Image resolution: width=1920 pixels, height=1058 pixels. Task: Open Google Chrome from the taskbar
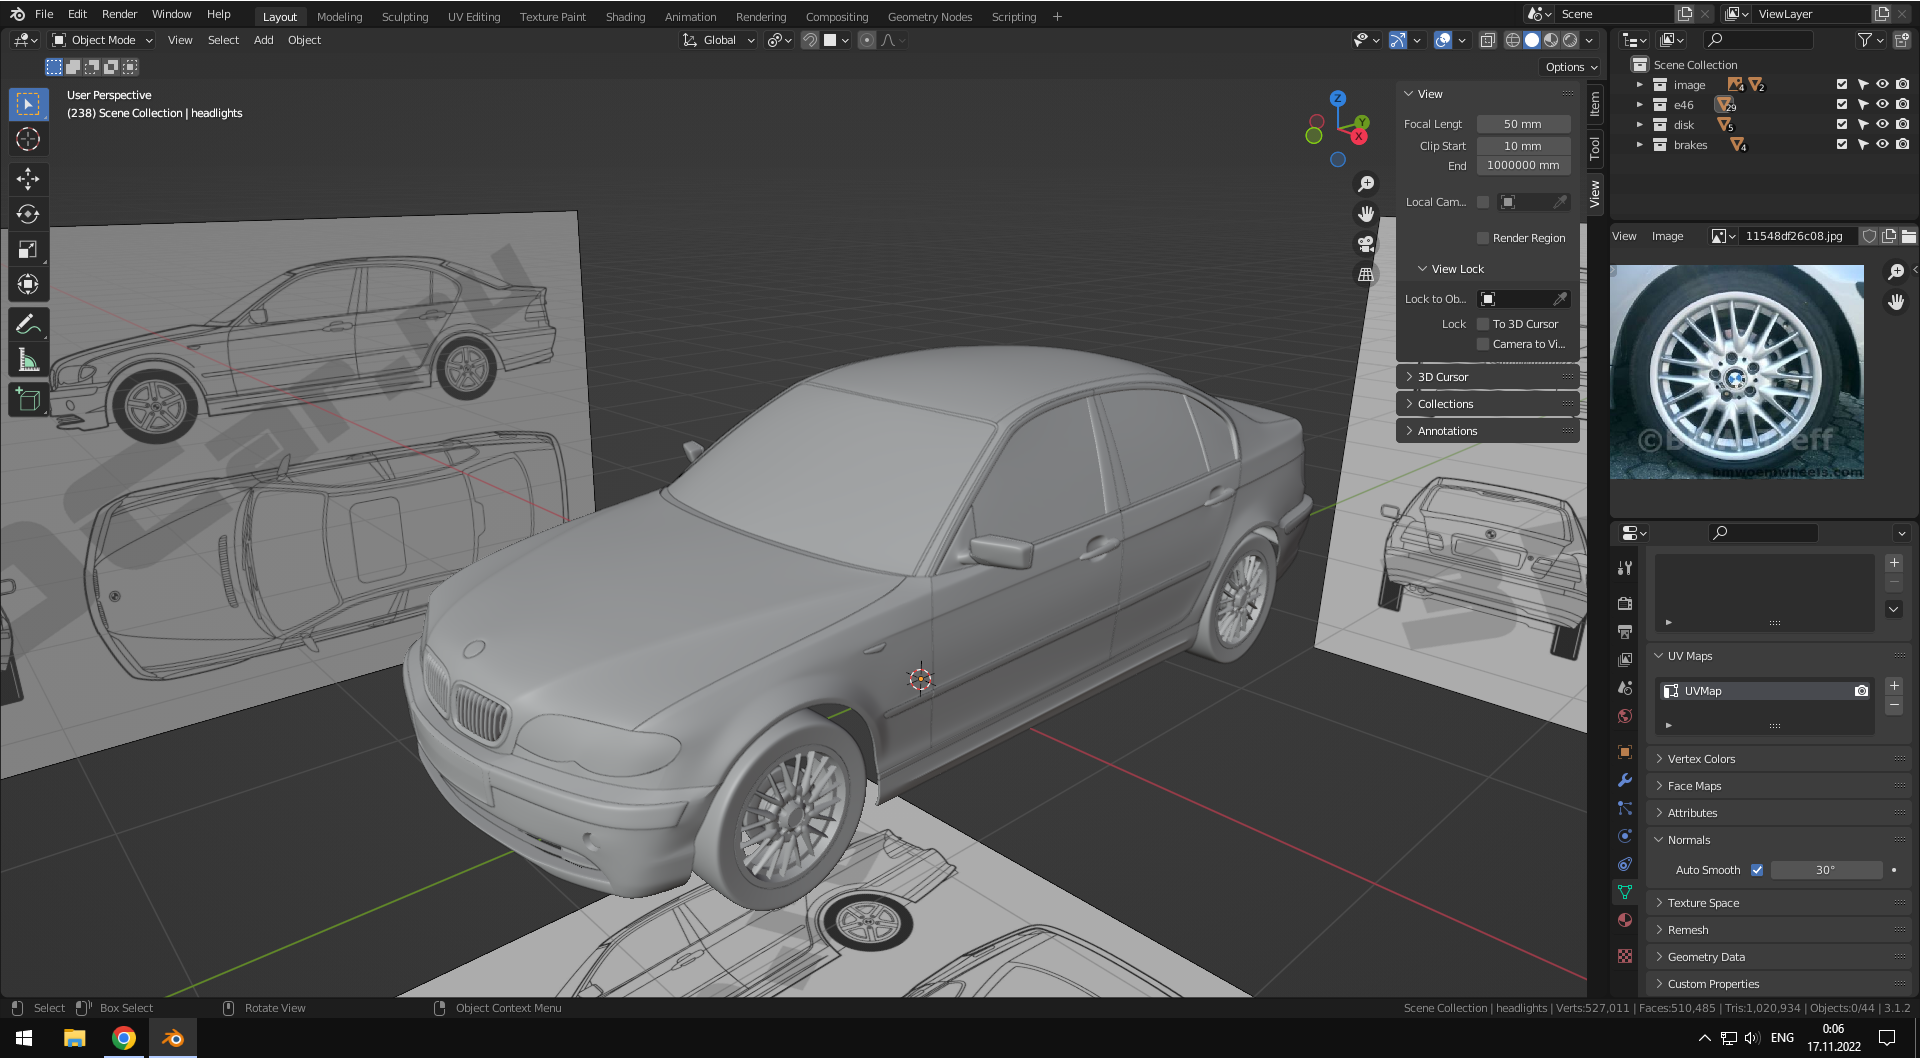click(123, 1038)
